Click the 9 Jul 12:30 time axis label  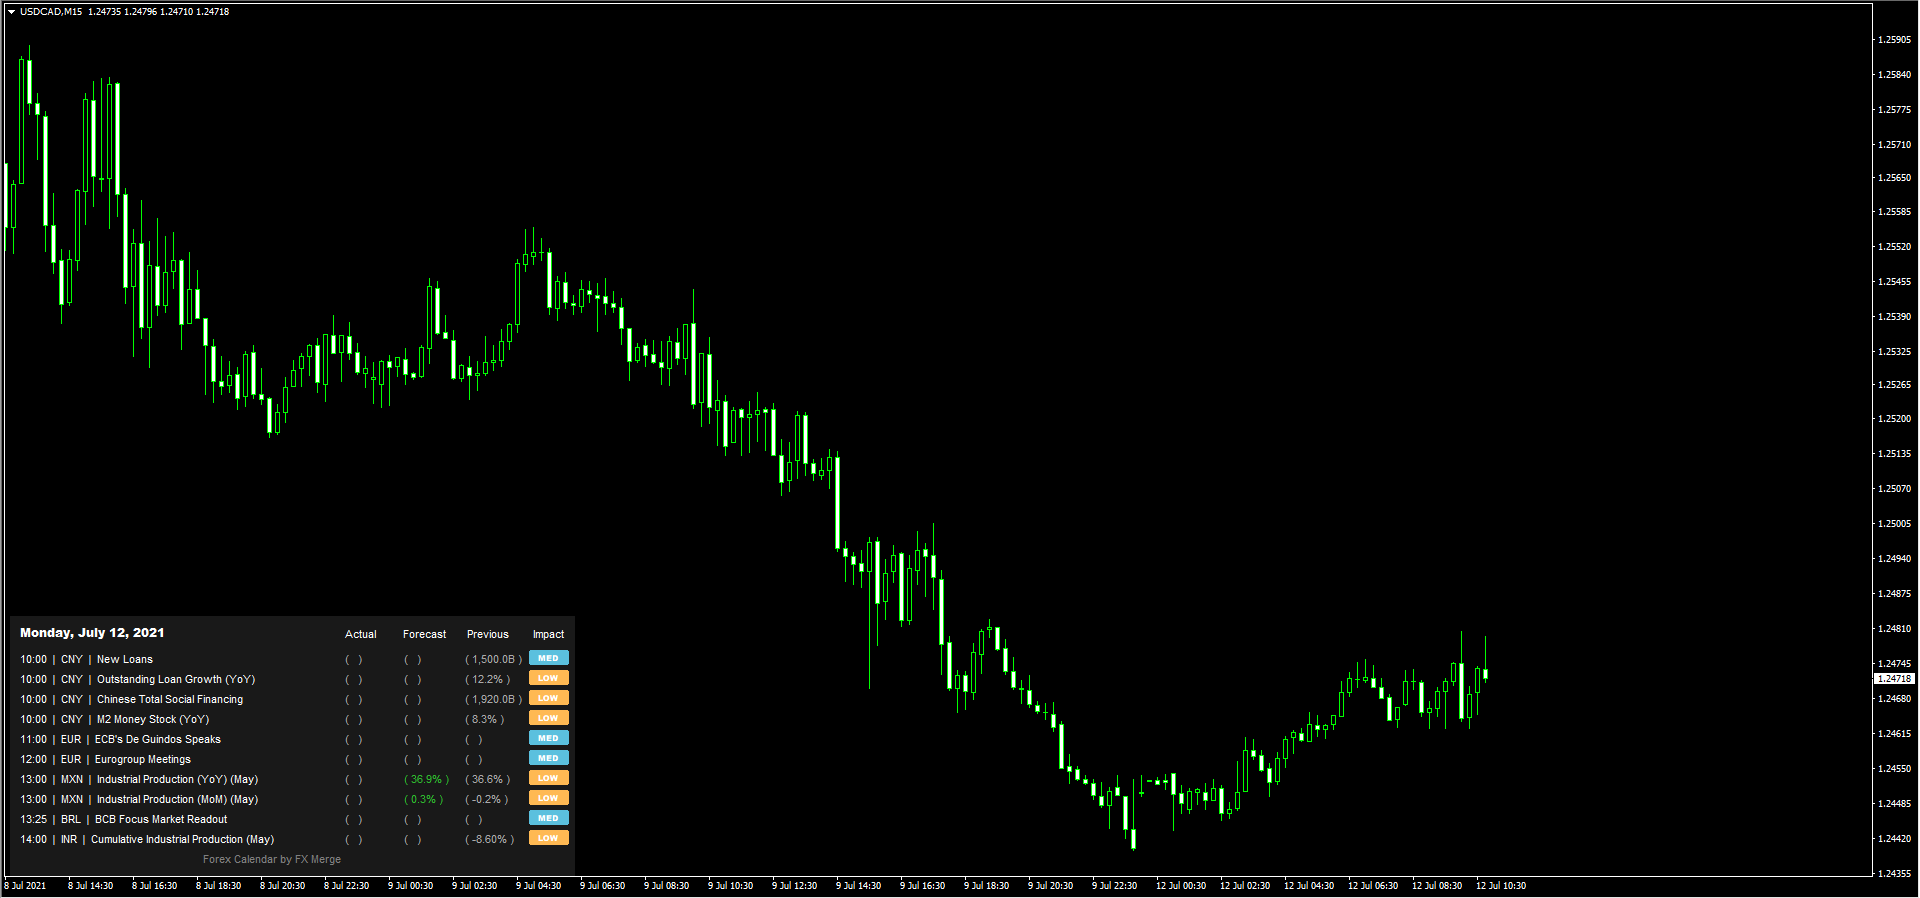pos(795,886)
